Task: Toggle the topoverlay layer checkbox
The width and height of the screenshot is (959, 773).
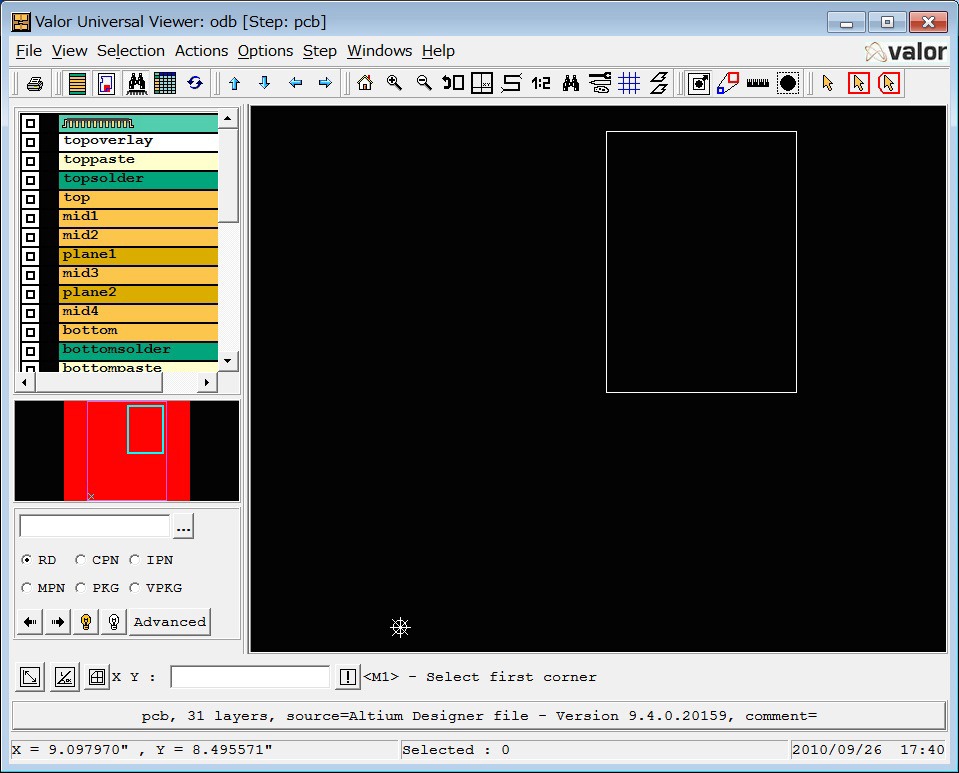Action: [30, 142]
